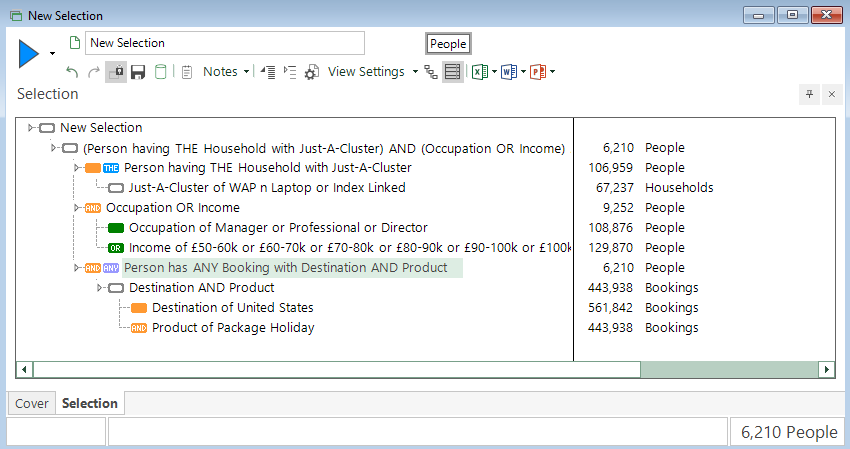Click the box icon beside Just-A-Cluster of WAP
Viewport: 850px width, 449px height.
tap(116, 188)
